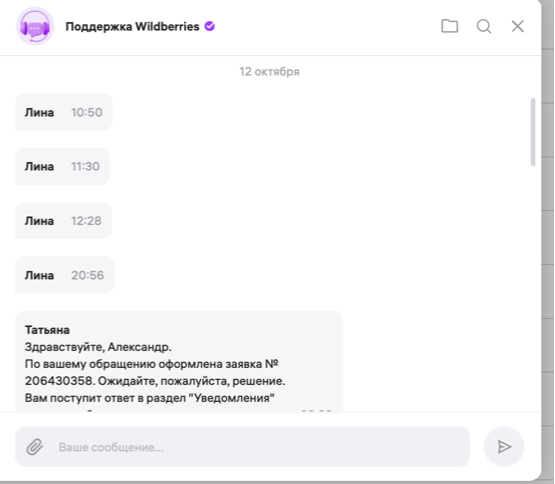Screen dimensions: 555x484
Task: Click the name Лина in 12:28 bubble
Action: pyautogui.click(x=39, y=221)
